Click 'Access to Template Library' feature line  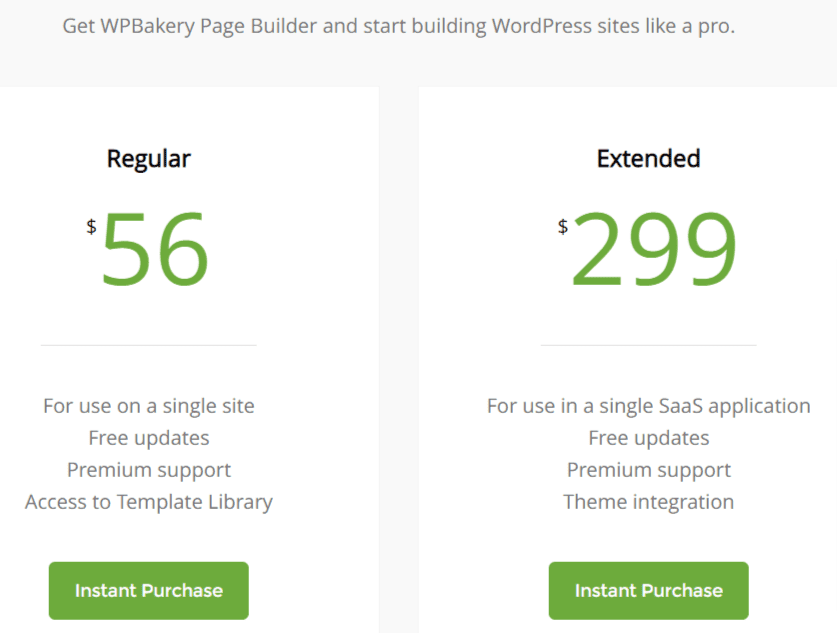point(149,502)
